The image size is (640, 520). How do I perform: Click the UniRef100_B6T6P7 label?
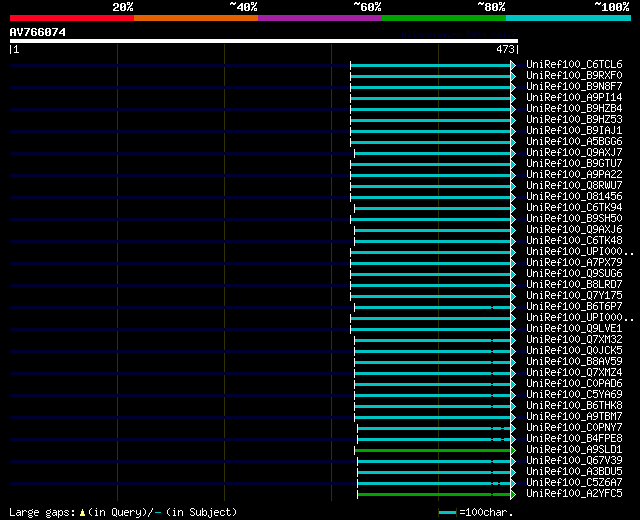pos(574,307)
